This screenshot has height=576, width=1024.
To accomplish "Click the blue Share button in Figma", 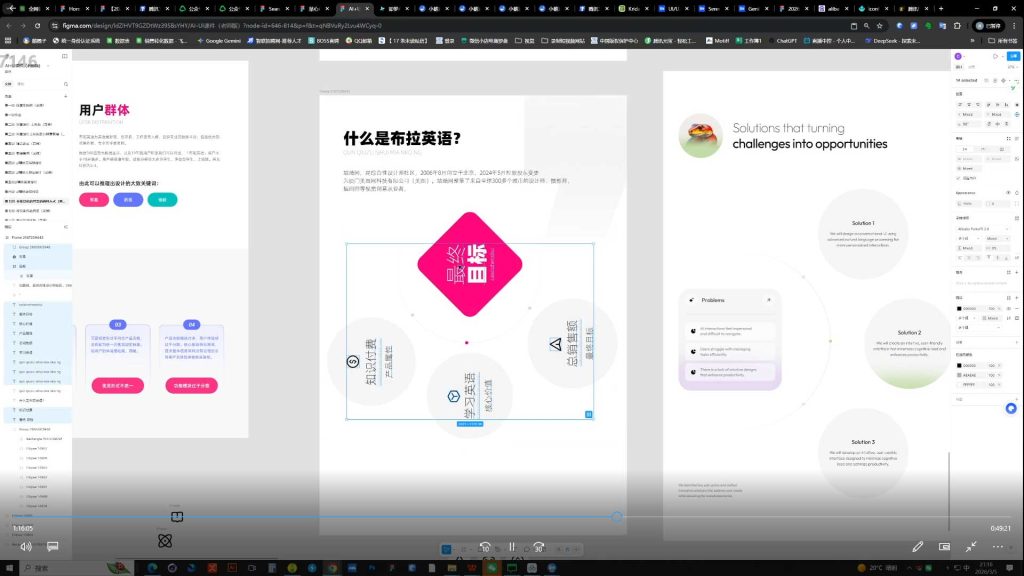I will pos(1014,56).
